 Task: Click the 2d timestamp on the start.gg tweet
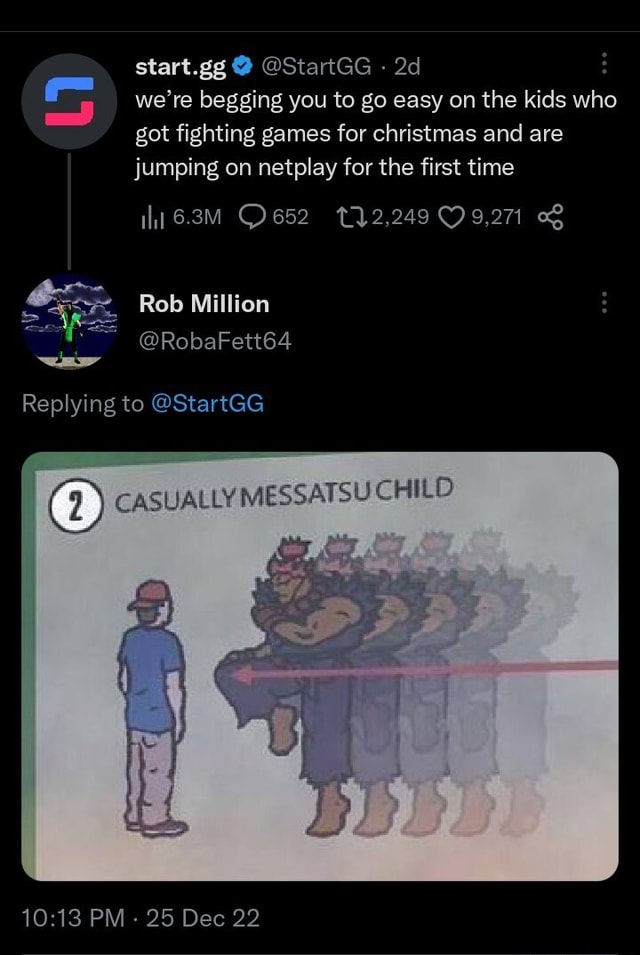click(408, 68)
